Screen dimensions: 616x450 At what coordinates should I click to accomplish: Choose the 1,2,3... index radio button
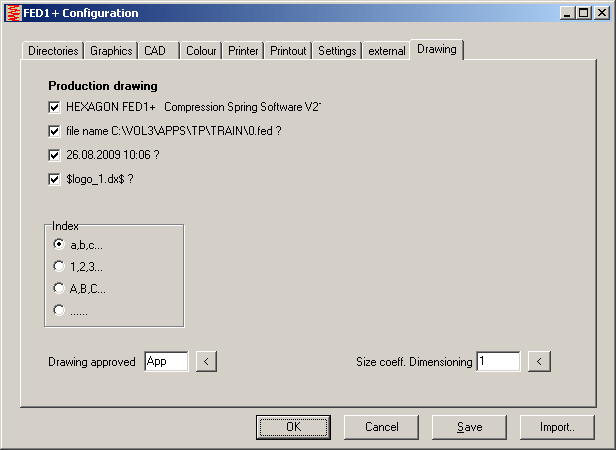click(60, 266)
